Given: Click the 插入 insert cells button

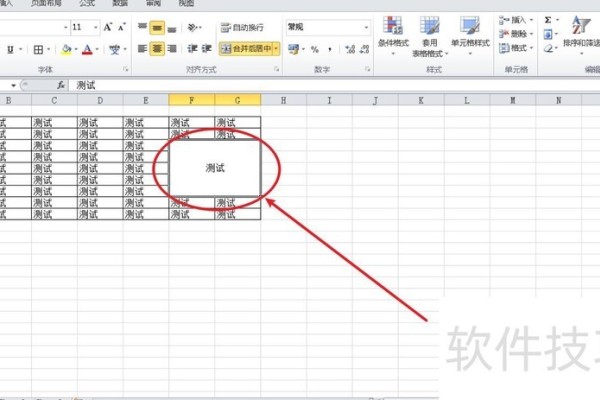Looking at the screenshot, I should point(516,20).
